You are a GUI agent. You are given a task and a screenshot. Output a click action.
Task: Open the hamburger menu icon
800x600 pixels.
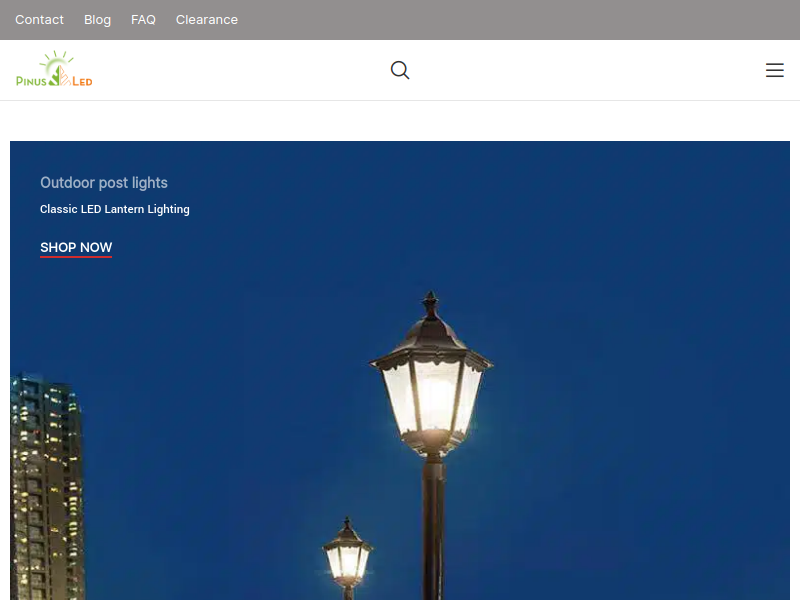[x=774, y=70]
